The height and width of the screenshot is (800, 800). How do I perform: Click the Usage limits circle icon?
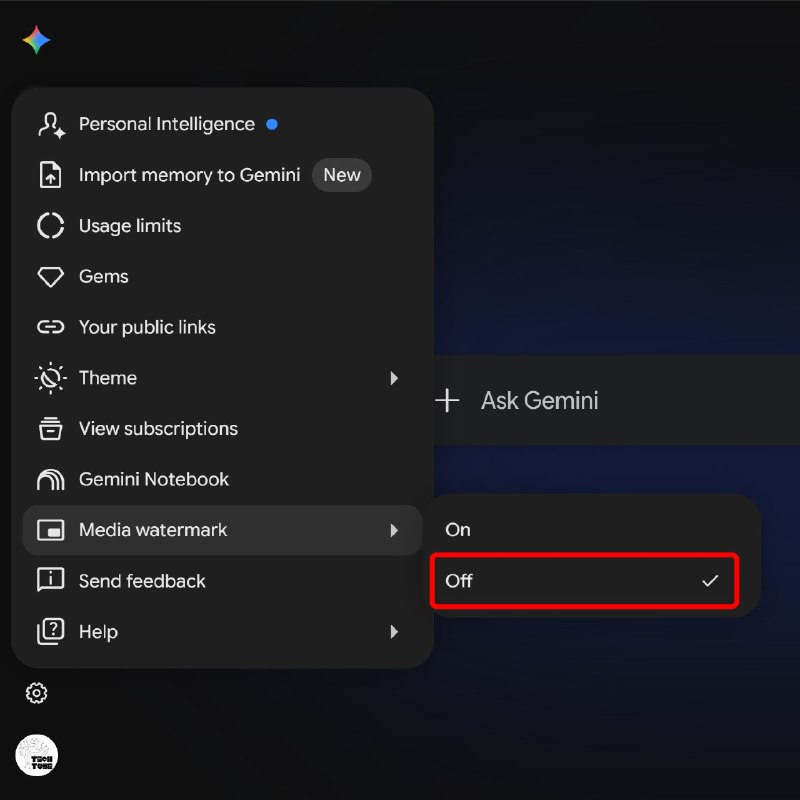[51, 226]
